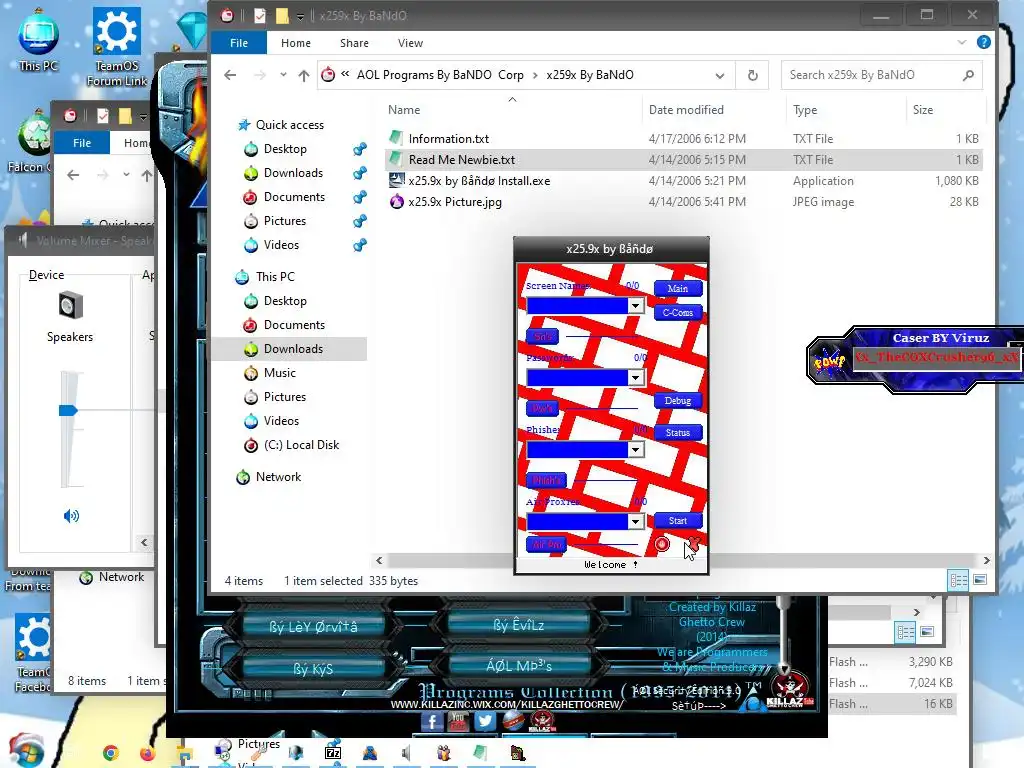Open the Home ribbon tab

pyautogui.click(x=296, y=42)
